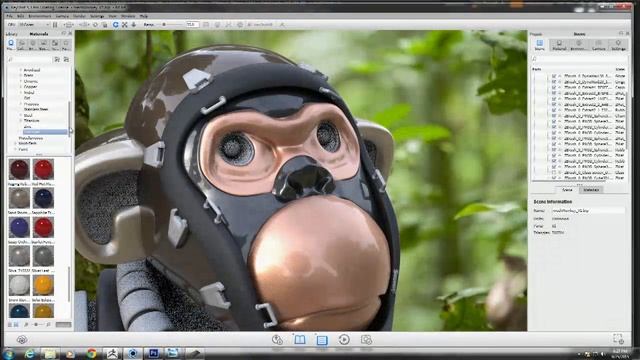This screenshot has height=360, width=640.
Task: Pick the orange-yellow material sphere
Action: click(43, 285)
